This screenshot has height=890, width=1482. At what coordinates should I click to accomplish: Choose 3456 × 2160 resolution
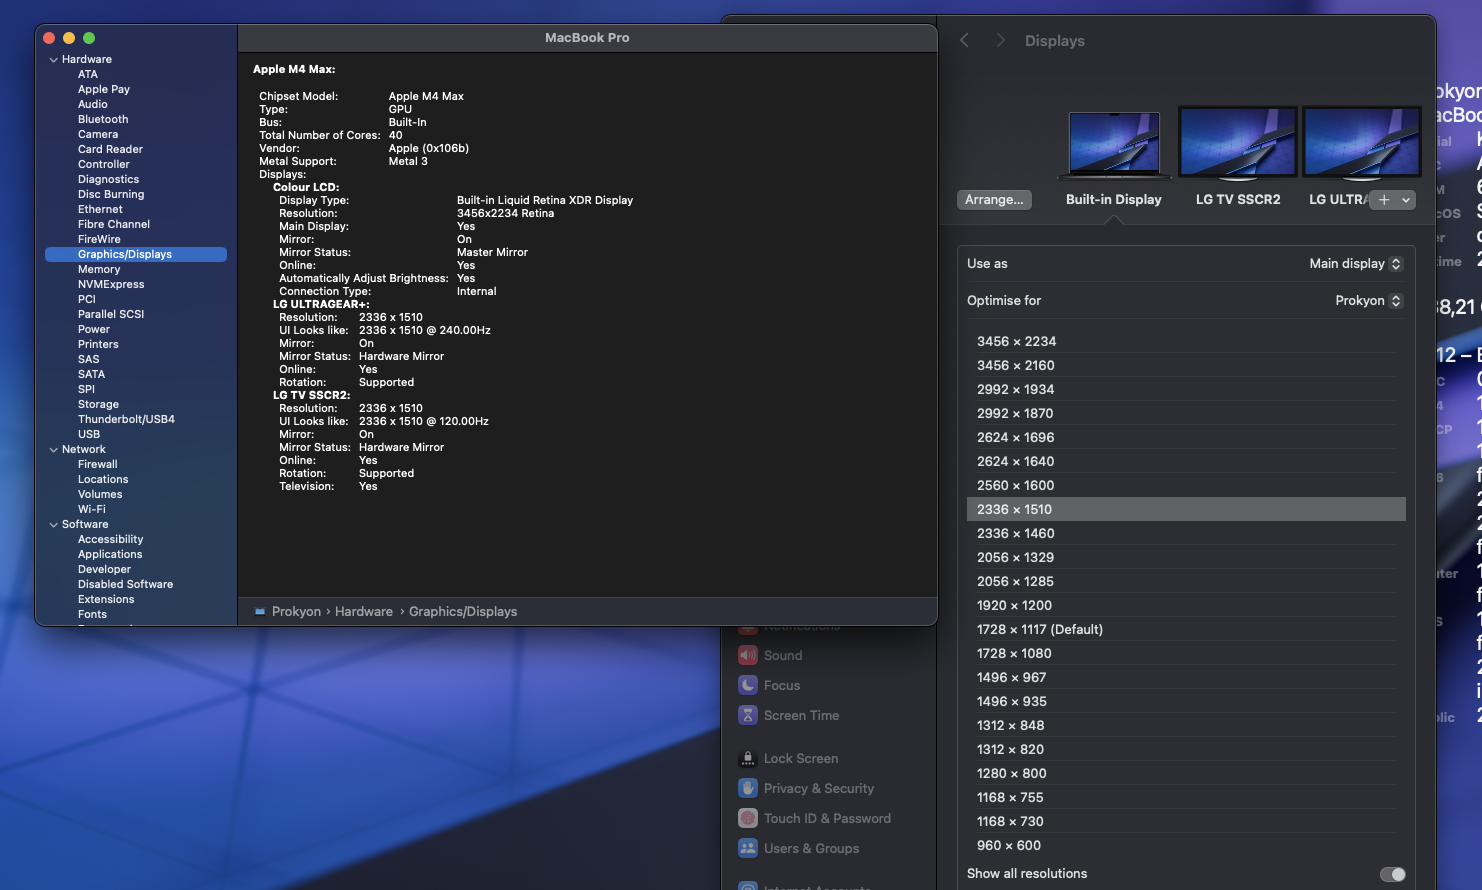1186,365
